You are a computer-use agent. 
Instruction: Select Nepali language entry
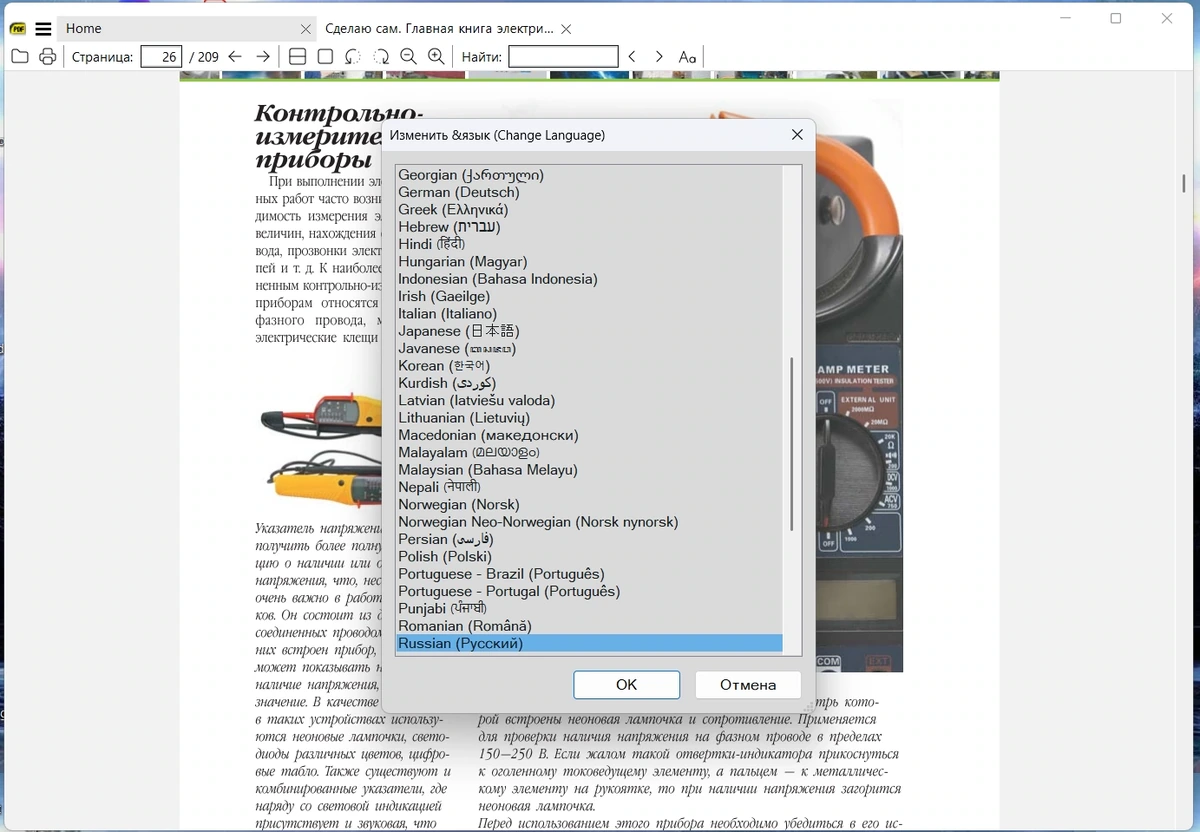[589, 487]
